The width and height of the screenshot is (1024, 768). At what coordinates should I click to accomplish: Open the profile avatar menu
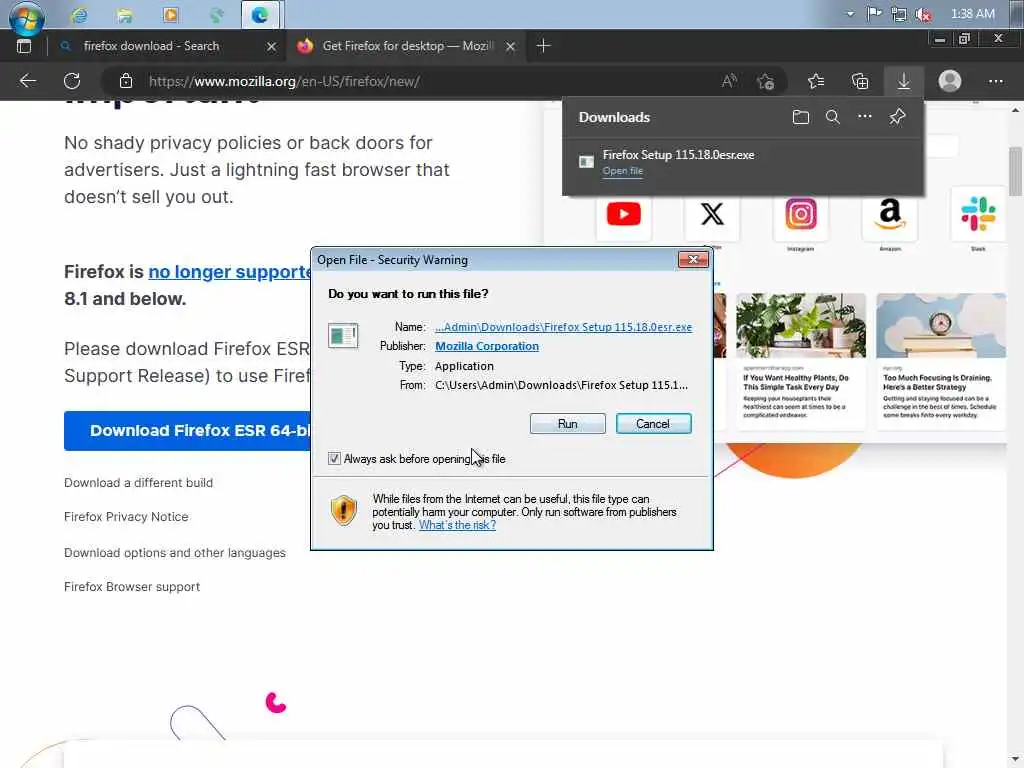coord(950,81)
